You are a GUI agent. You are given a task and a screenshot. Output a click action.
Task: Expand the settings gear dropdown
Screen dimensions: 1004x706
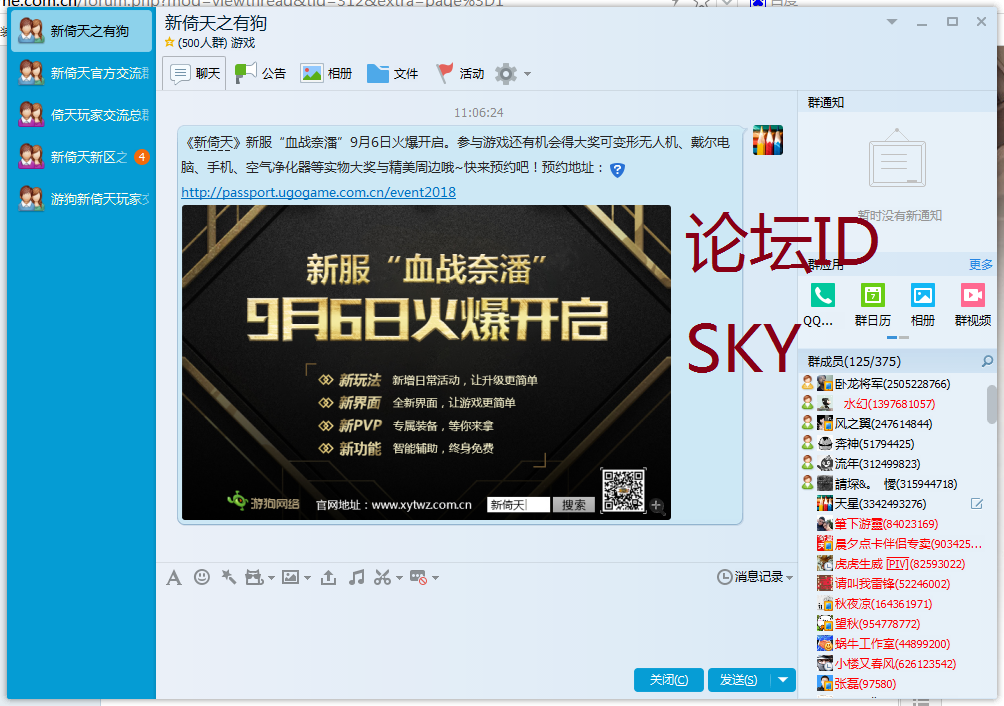(512, 73)
